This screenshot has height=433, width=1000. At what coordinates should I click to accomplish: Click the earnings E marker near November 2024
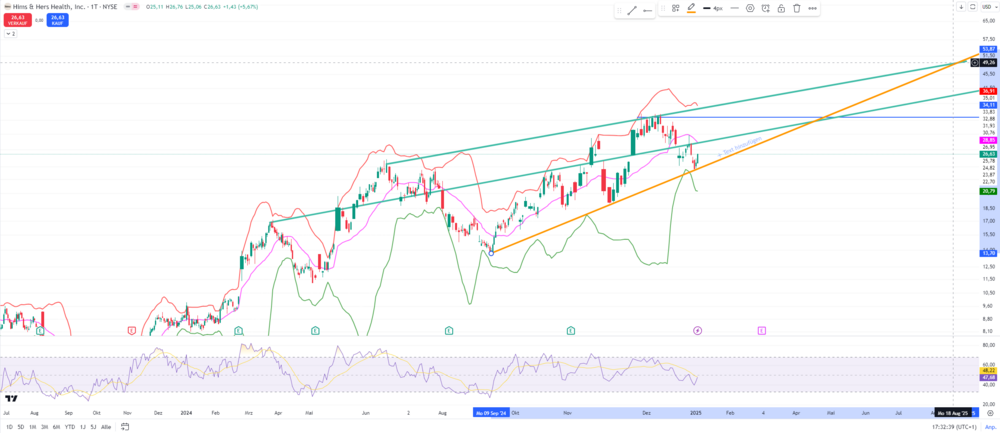[571, 330]
